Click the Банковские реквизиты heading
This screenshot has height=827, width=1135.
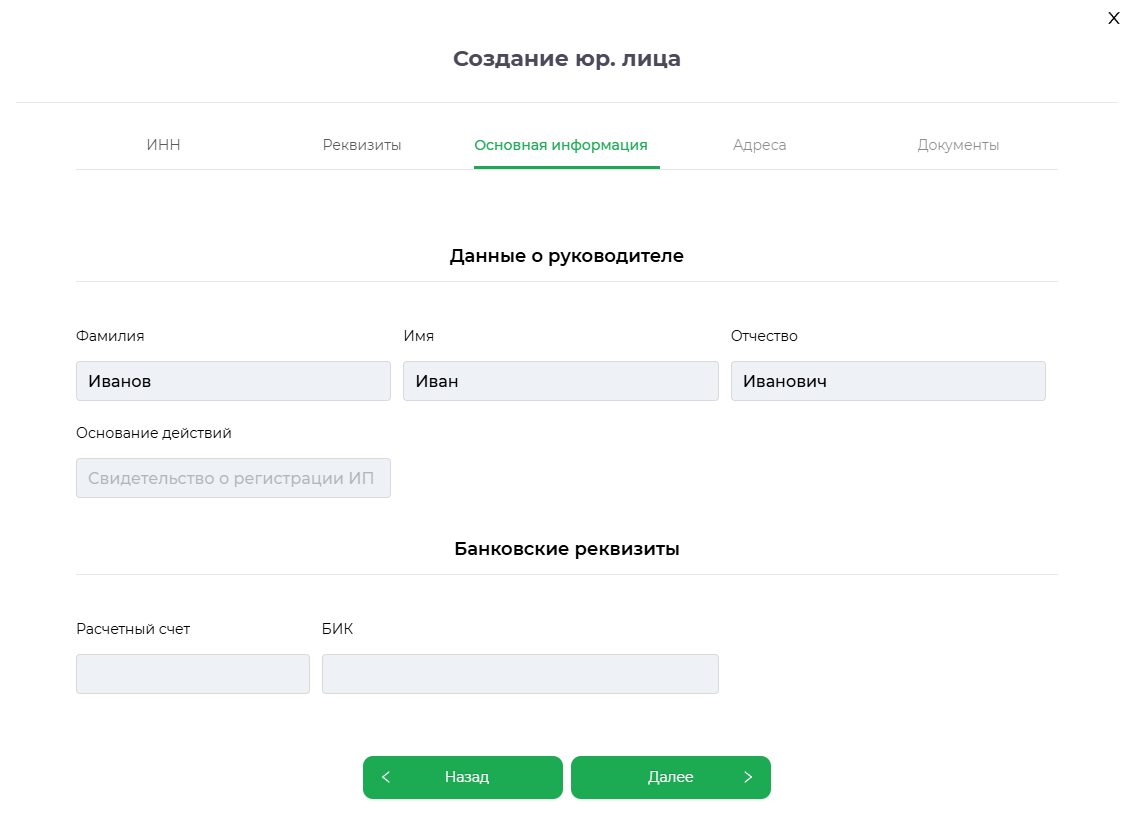click(x=567, y=549)
